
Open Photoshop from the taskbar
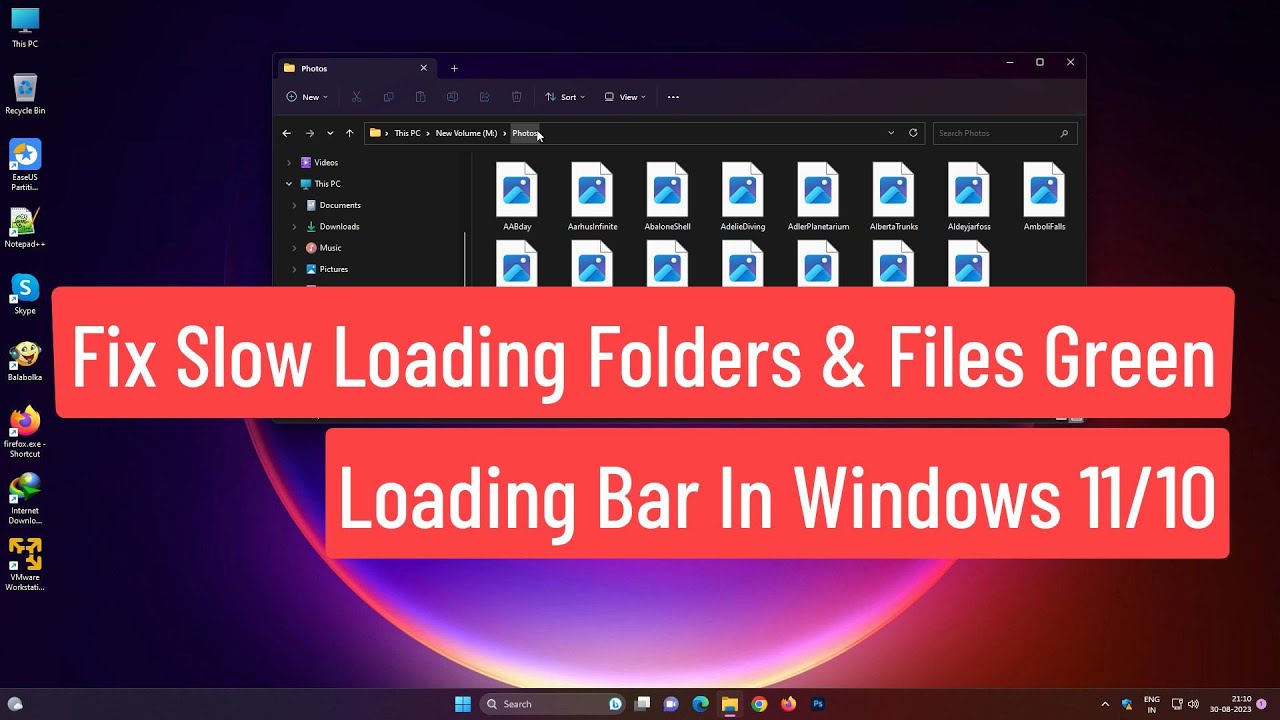[x=818, y=704]
